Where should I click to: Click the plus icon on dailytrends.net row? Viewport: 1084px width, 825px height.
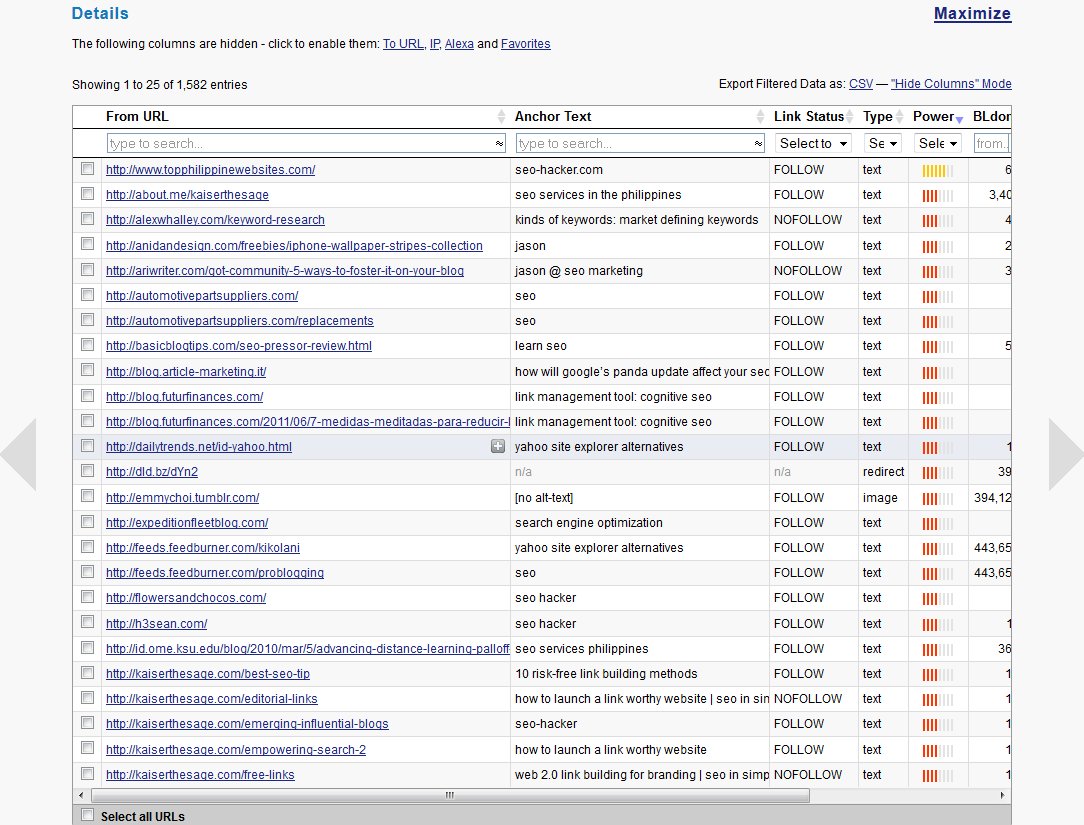click(498, 447)
